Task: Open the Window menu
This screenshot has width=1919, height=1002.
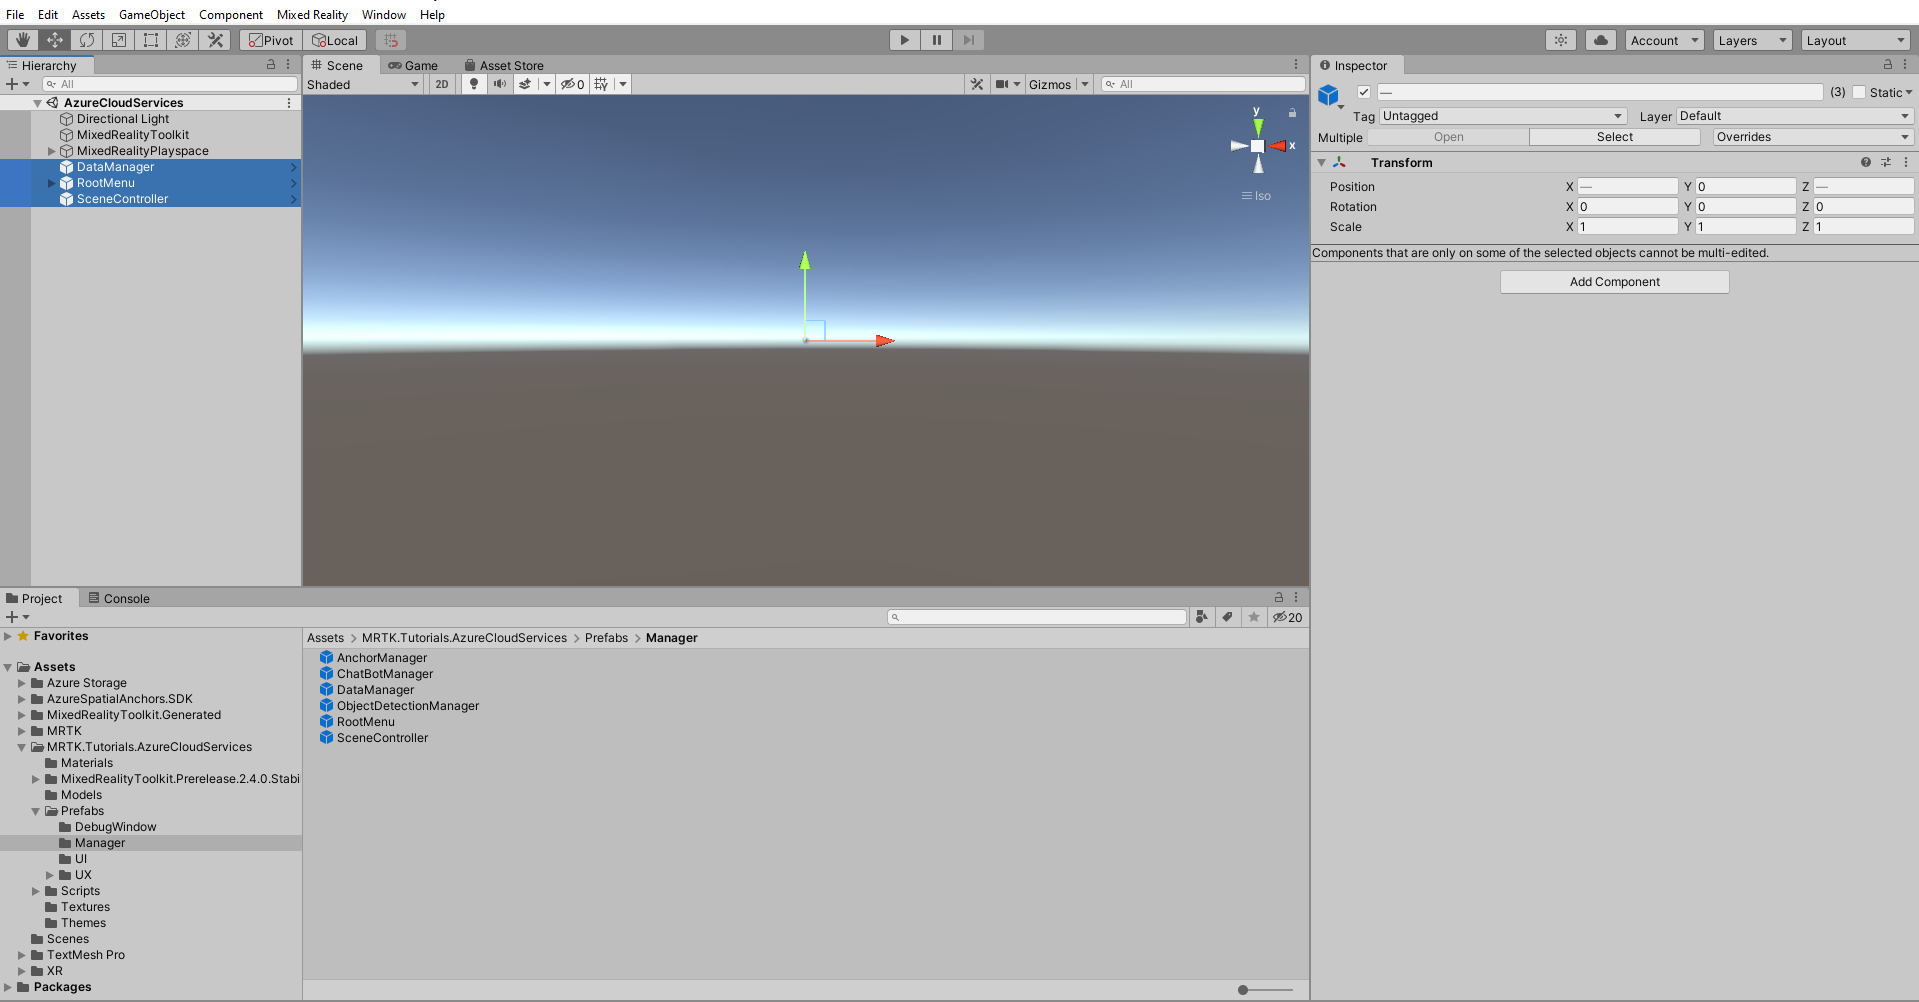Action: [384, 14]
